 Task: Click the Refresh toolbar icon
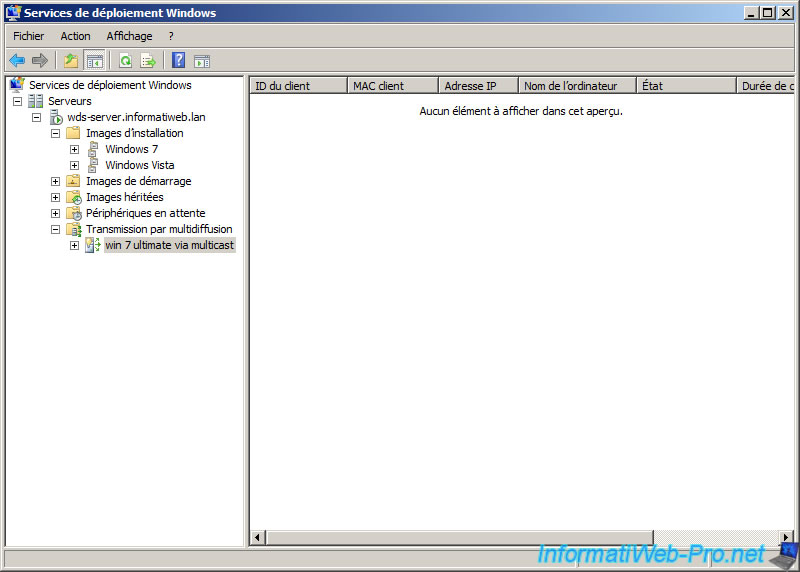tap(126, 61)
